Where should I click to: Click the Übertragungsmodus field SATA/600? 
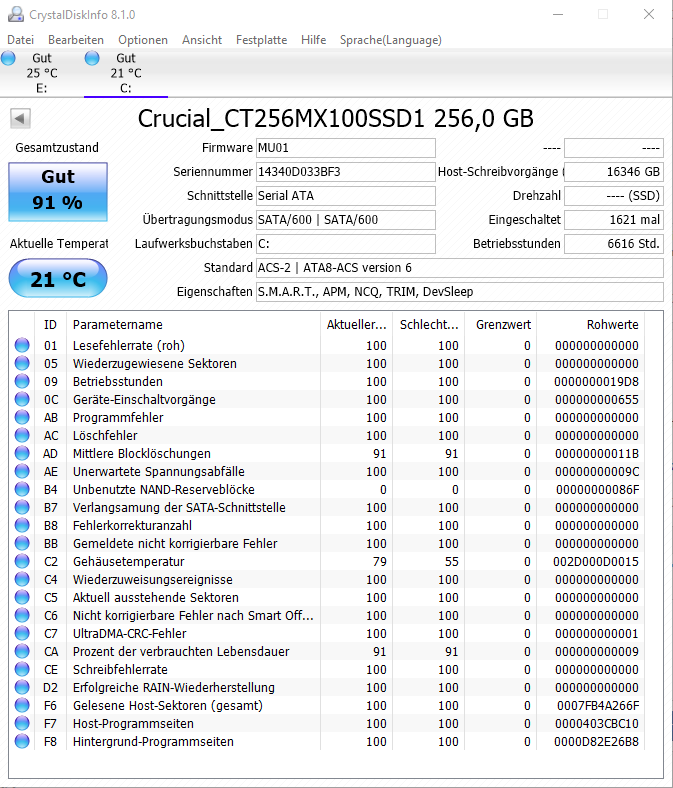(346, 220)
